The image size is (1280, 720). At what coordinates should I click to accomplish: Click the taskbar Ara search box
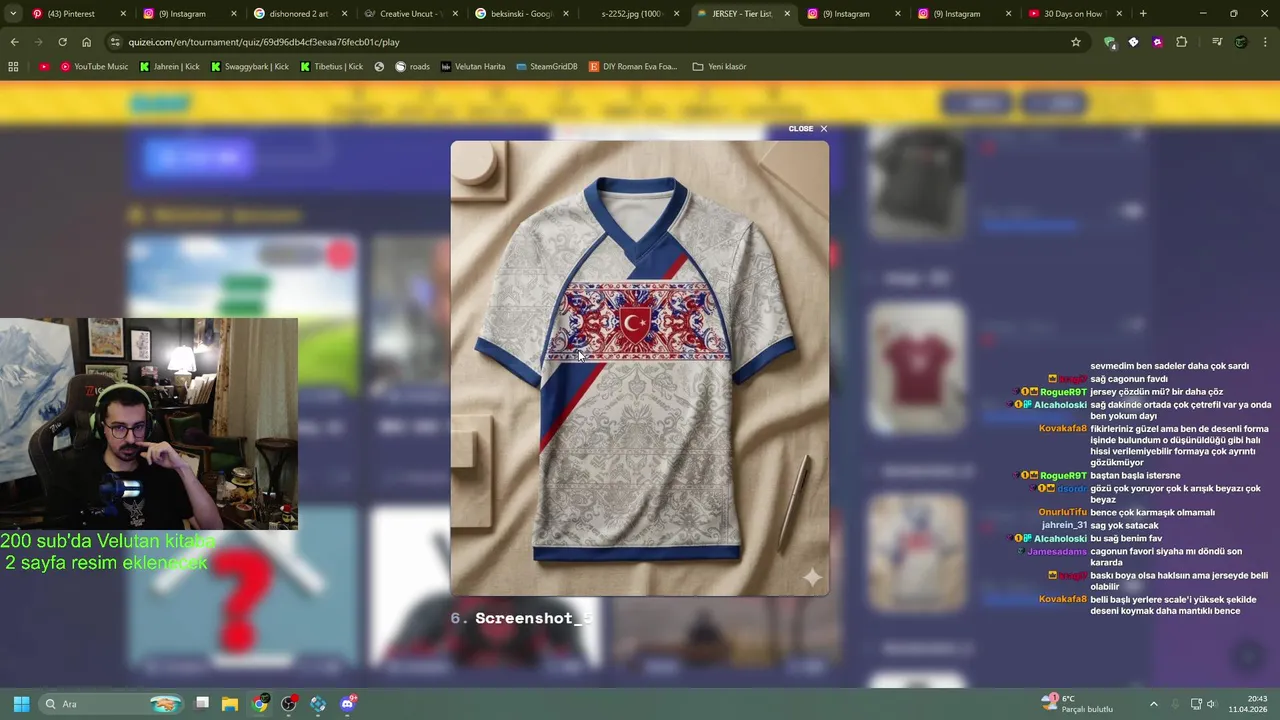pos(112,704)
